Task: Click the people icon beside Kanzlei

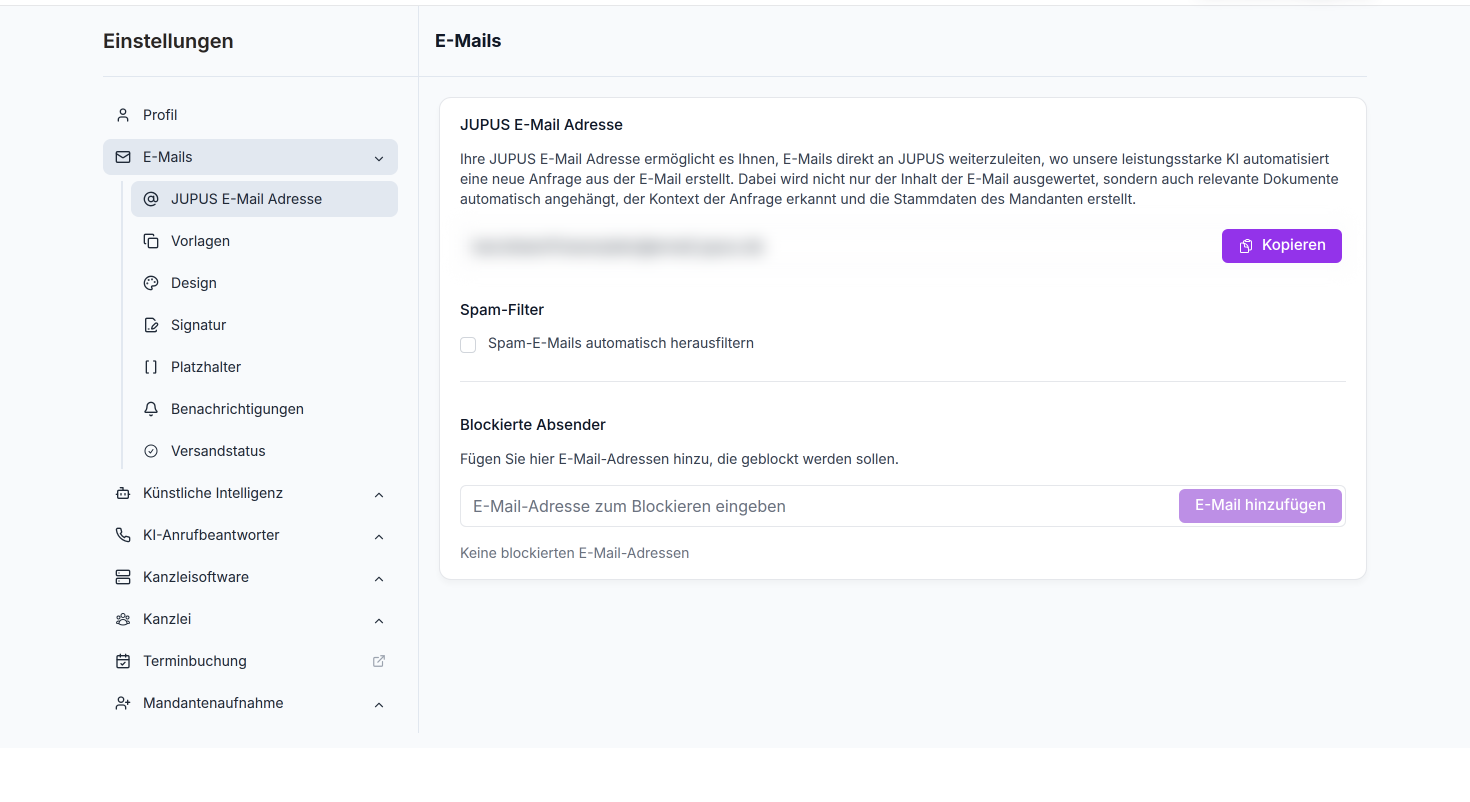Action: click(x=123, y=619)
